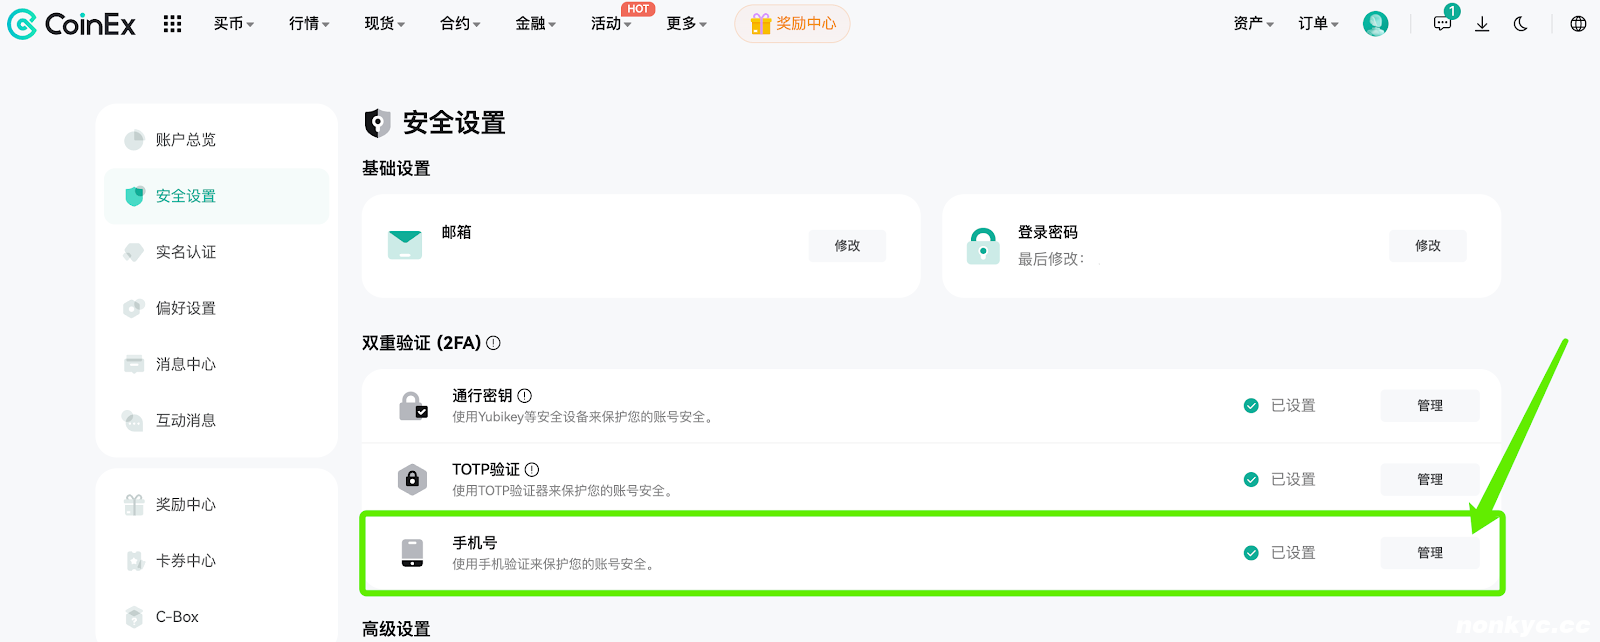Screen dimensions: 1600x642
Task: Expand the 更多 menu
Action: [x=686, y=24]
